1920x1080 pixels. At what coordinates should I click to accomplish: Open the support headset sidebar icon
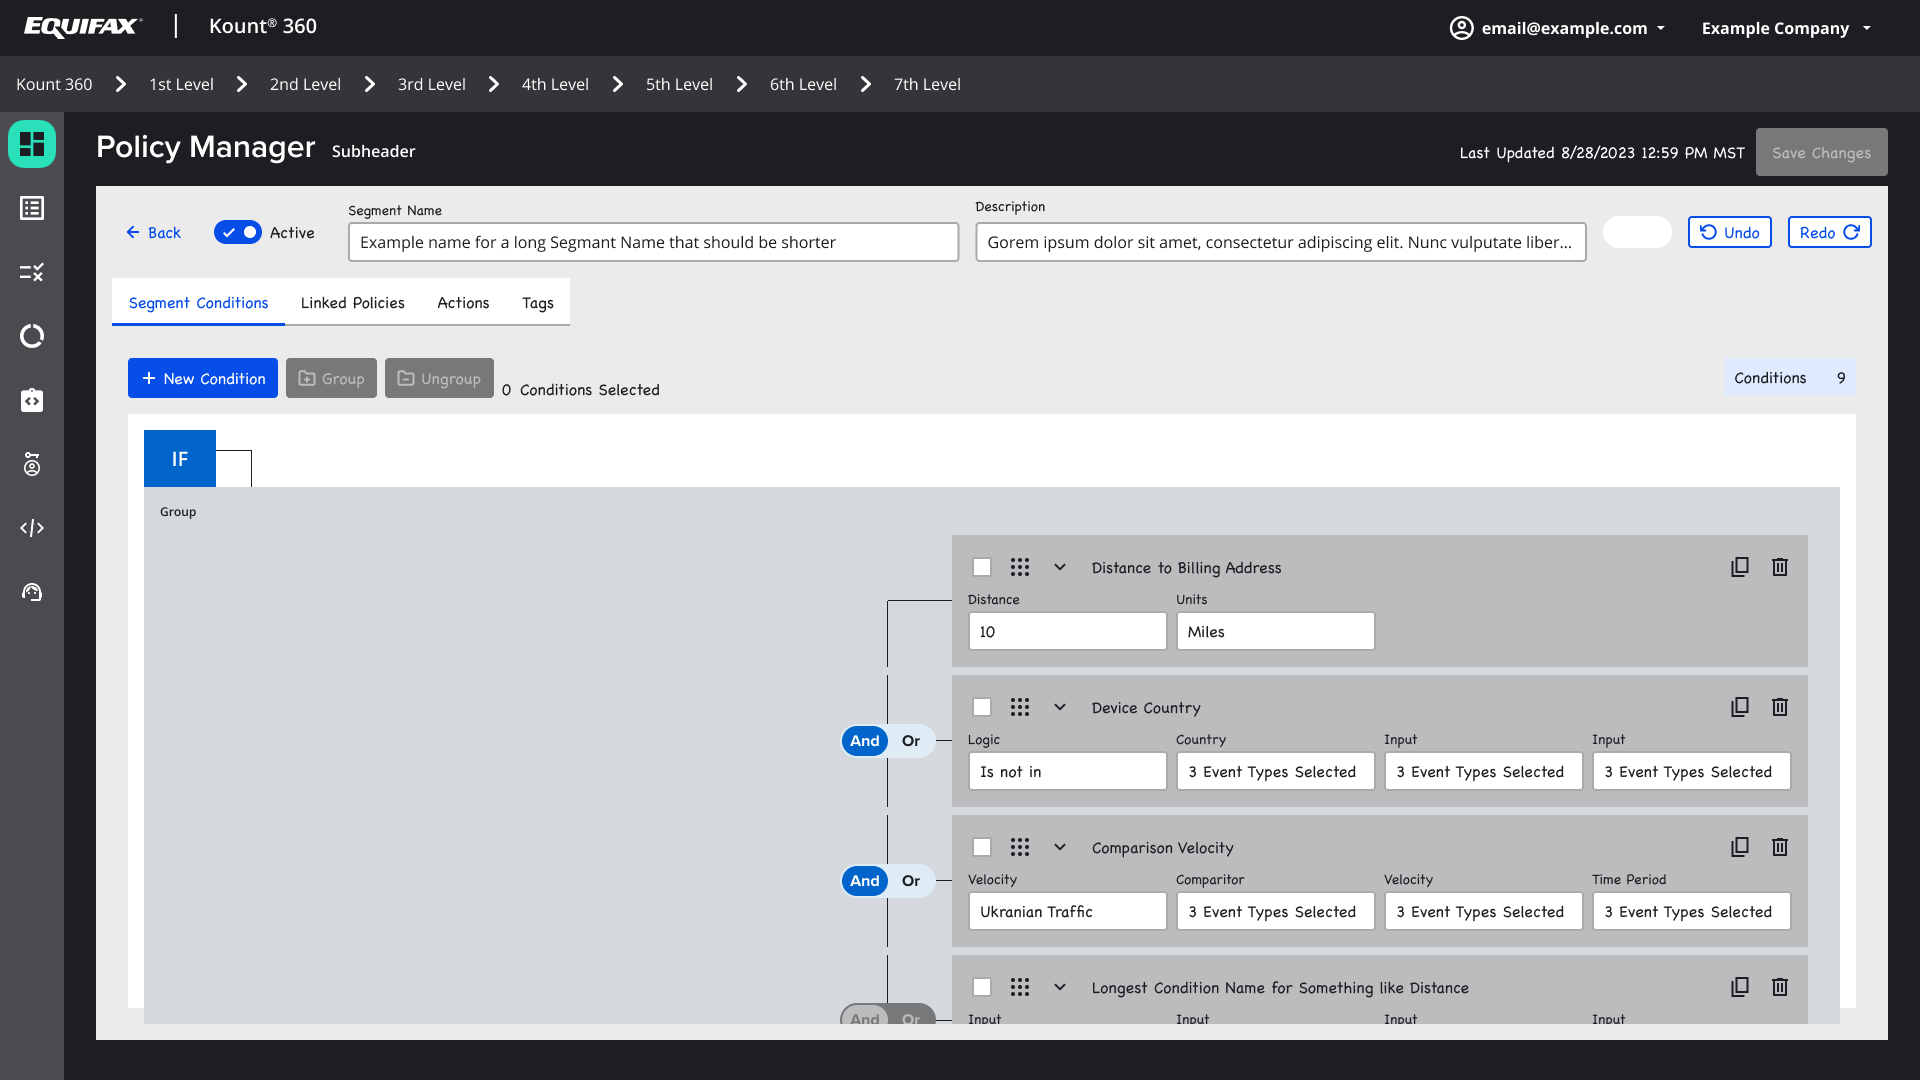32,592
